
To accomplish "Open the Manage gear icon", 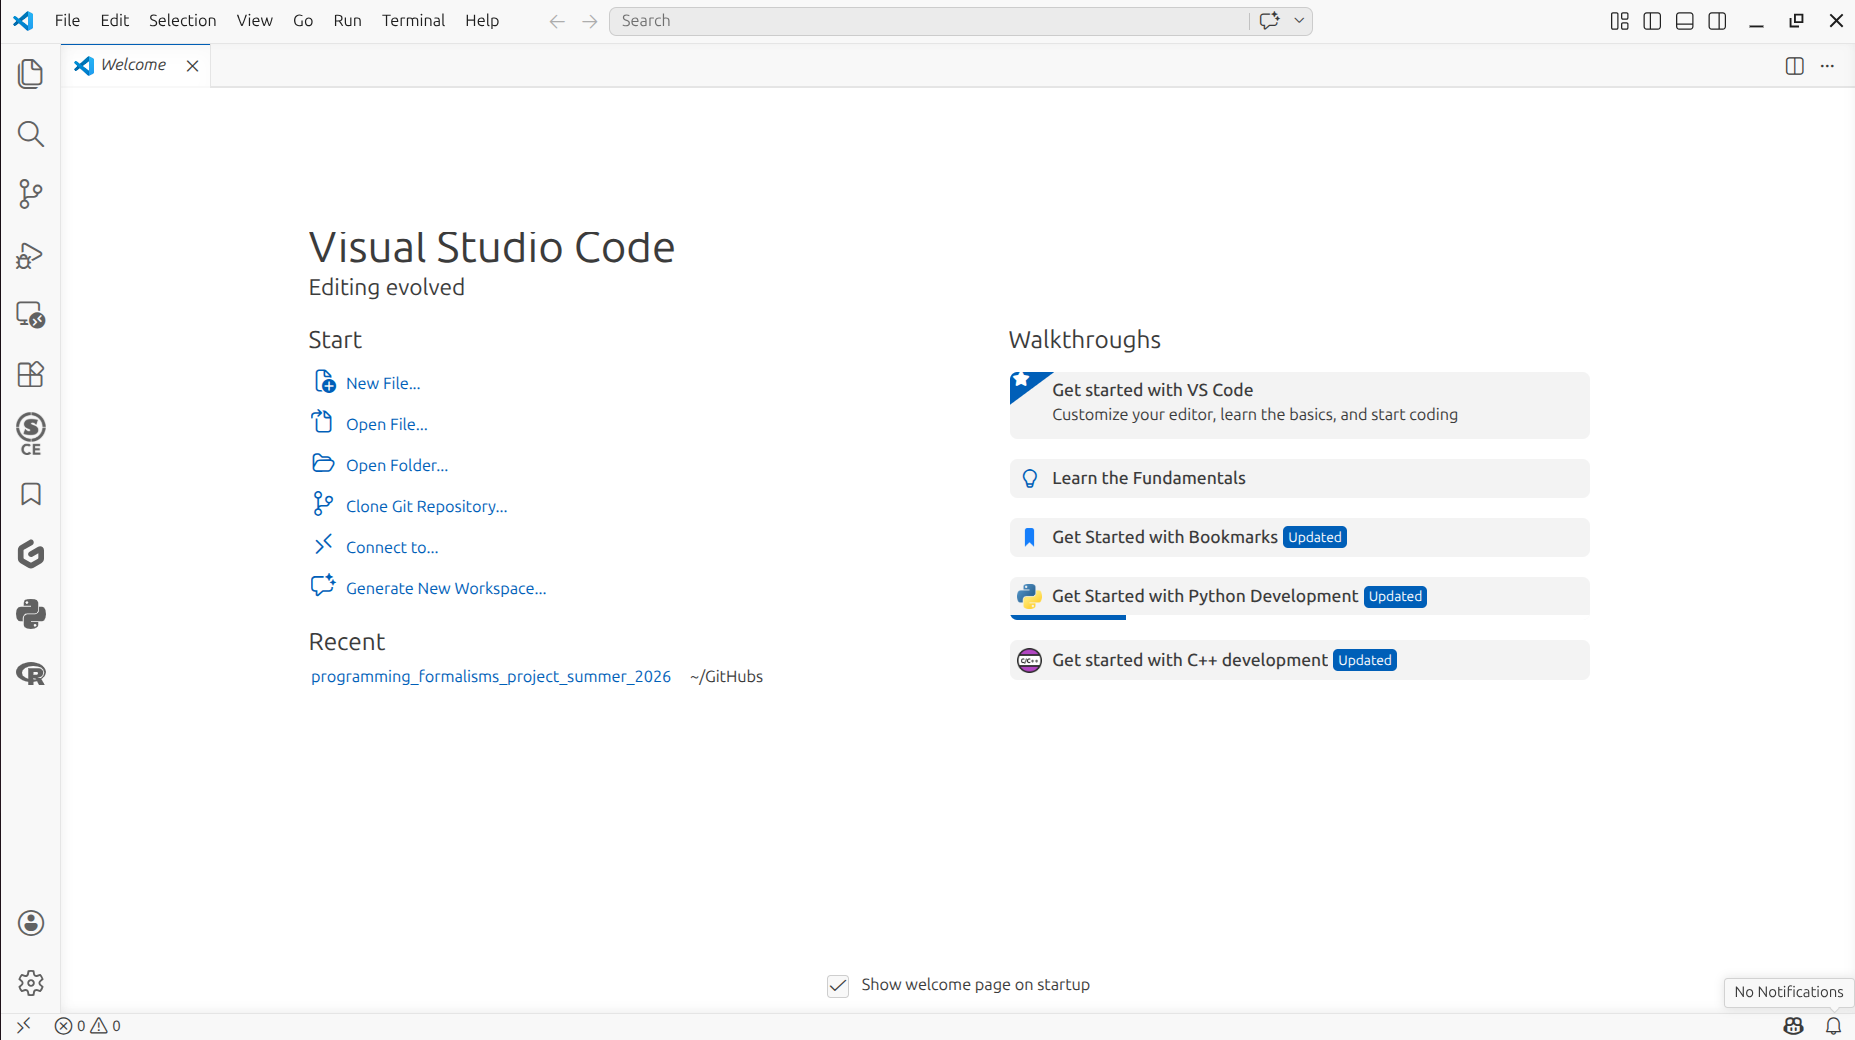I will click(x=31, y=983).
